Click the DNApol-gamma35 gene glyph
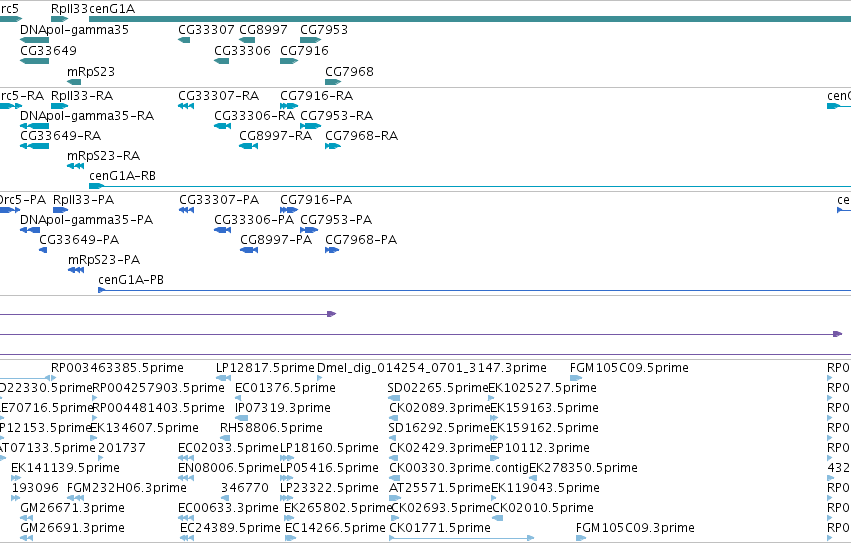Image resolution: width=851 pixels, height=543 pixels. [34, 40]
